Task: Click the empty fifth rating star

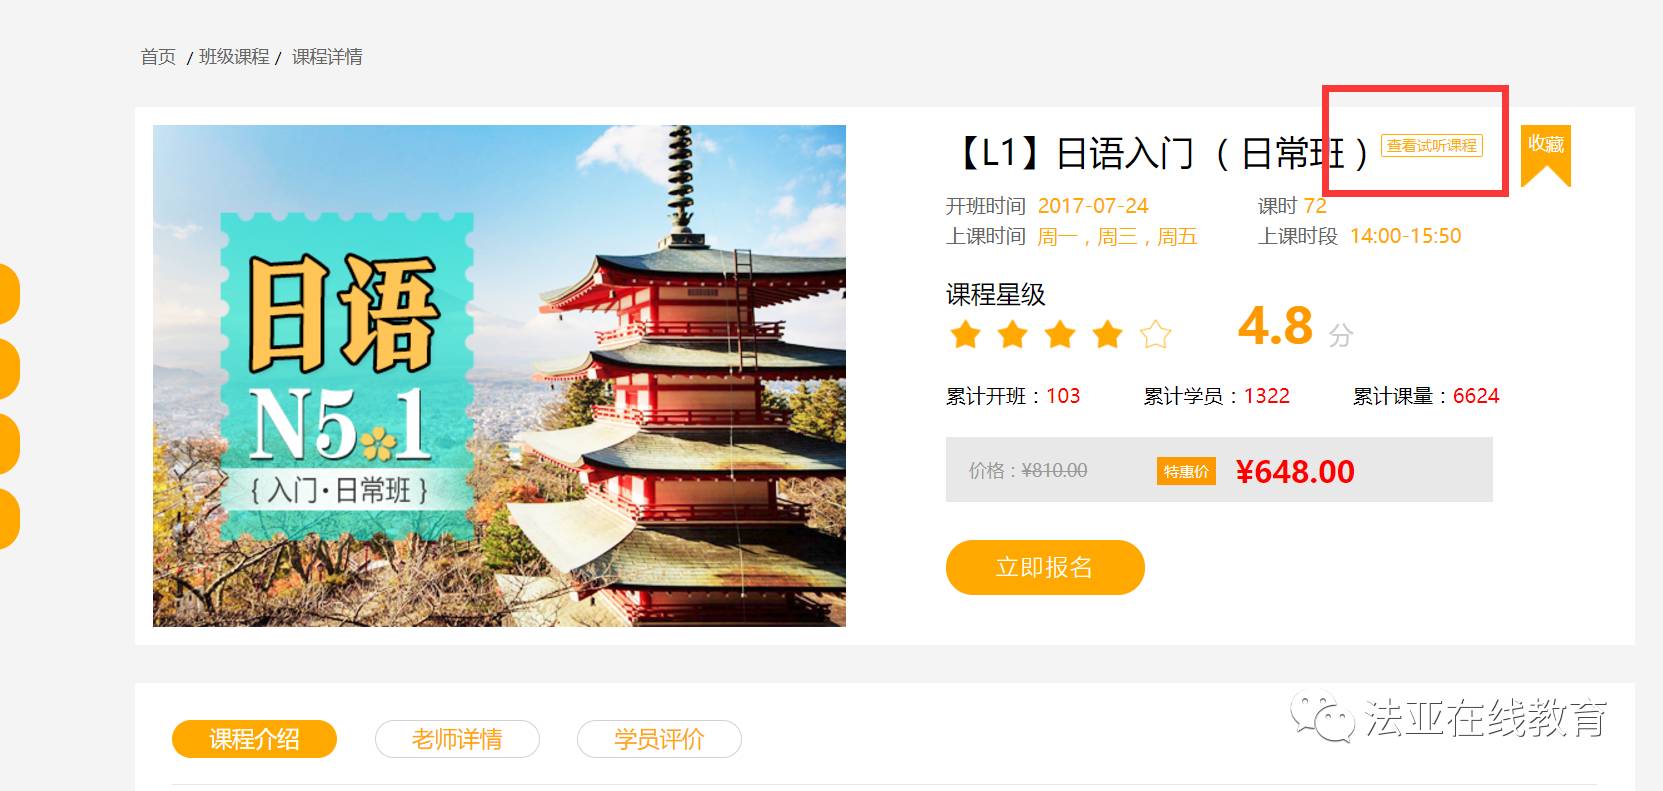Action: (1155, 333)
